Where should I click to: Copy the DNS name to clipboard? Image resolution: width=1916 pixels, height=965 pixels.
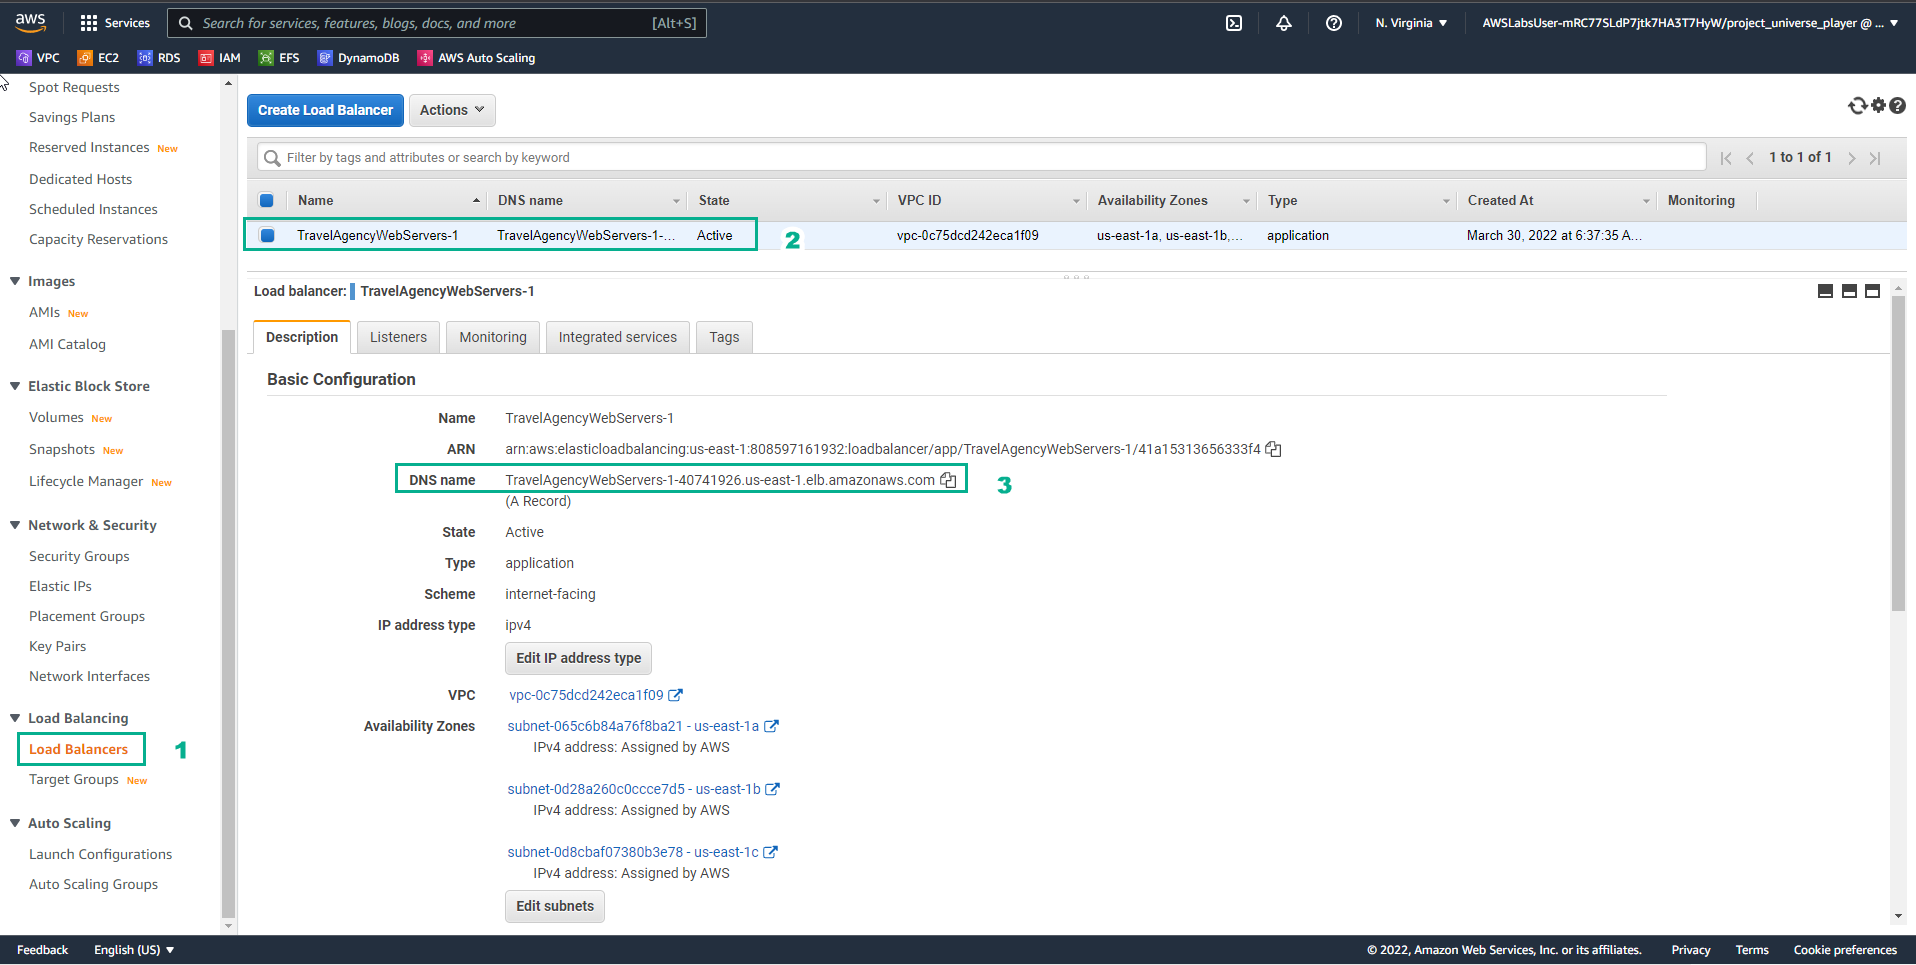pyautogui.click(x=948, y=480)
